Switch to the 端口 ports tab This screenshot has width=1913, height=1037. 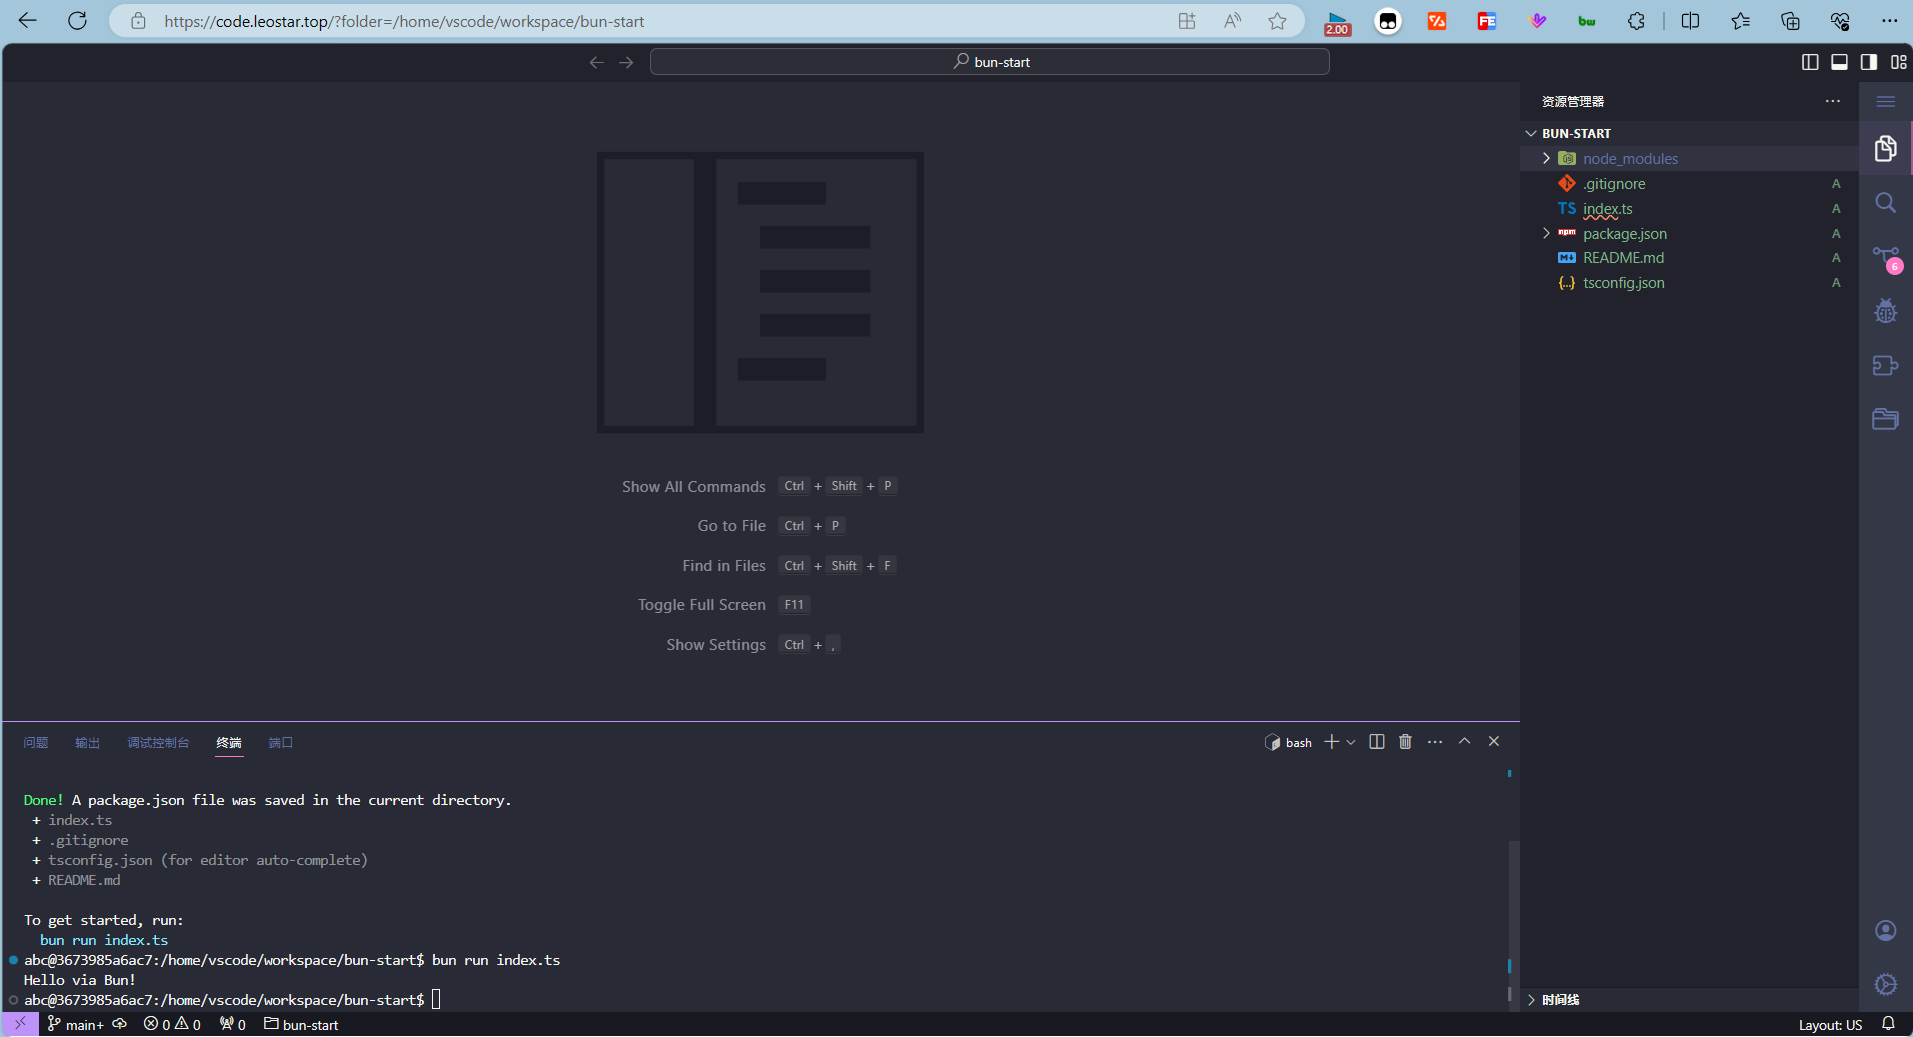(x=281, y=742)
